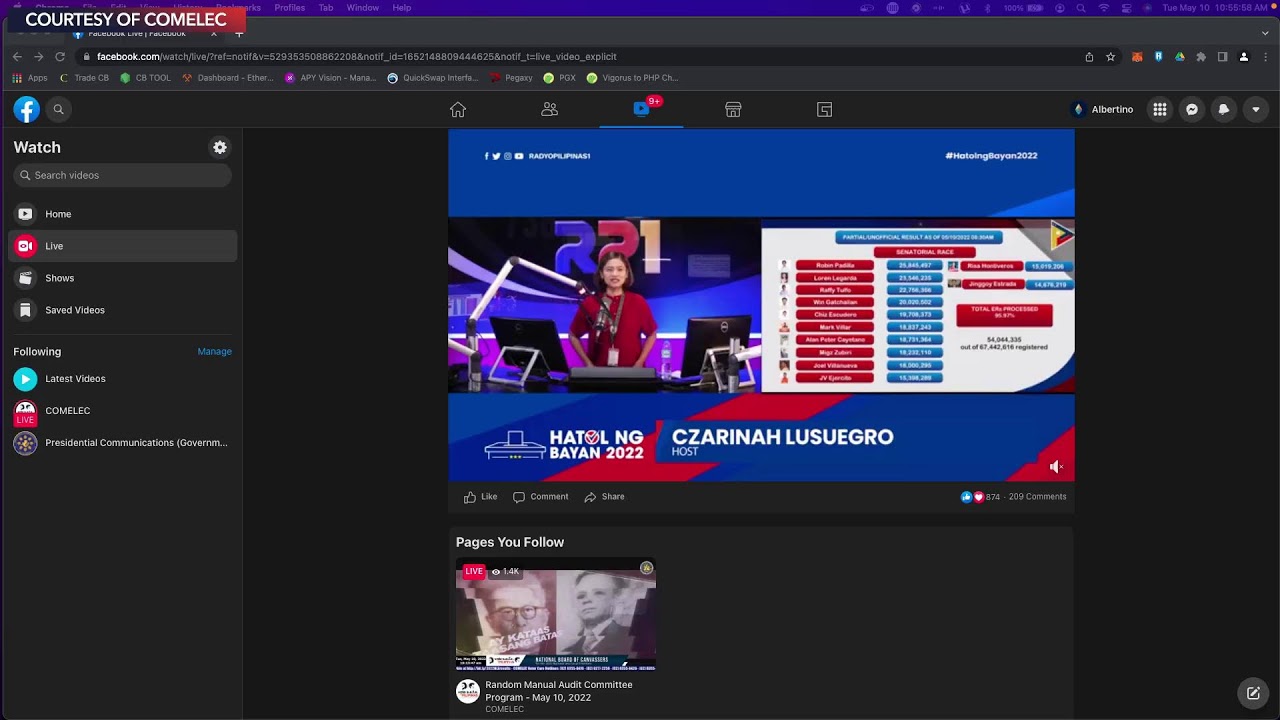Open the Help menu in menu bar
Screen dimensions: 1280x720
tap(402, 8)
